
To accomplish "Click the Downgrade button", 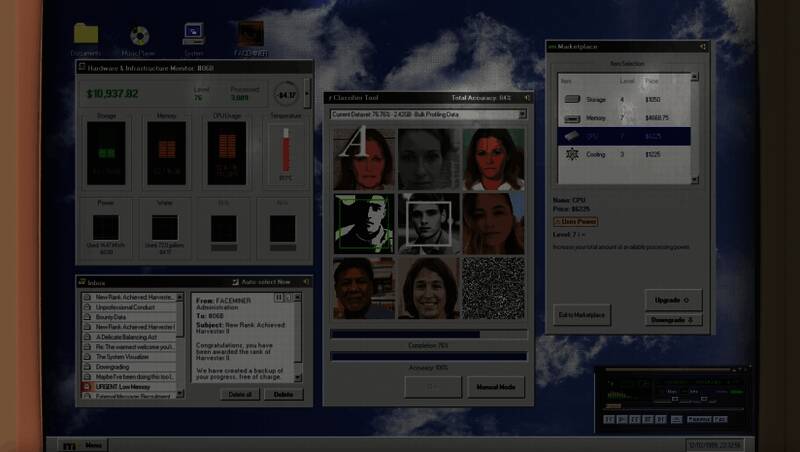I will (x=673, y=320).
